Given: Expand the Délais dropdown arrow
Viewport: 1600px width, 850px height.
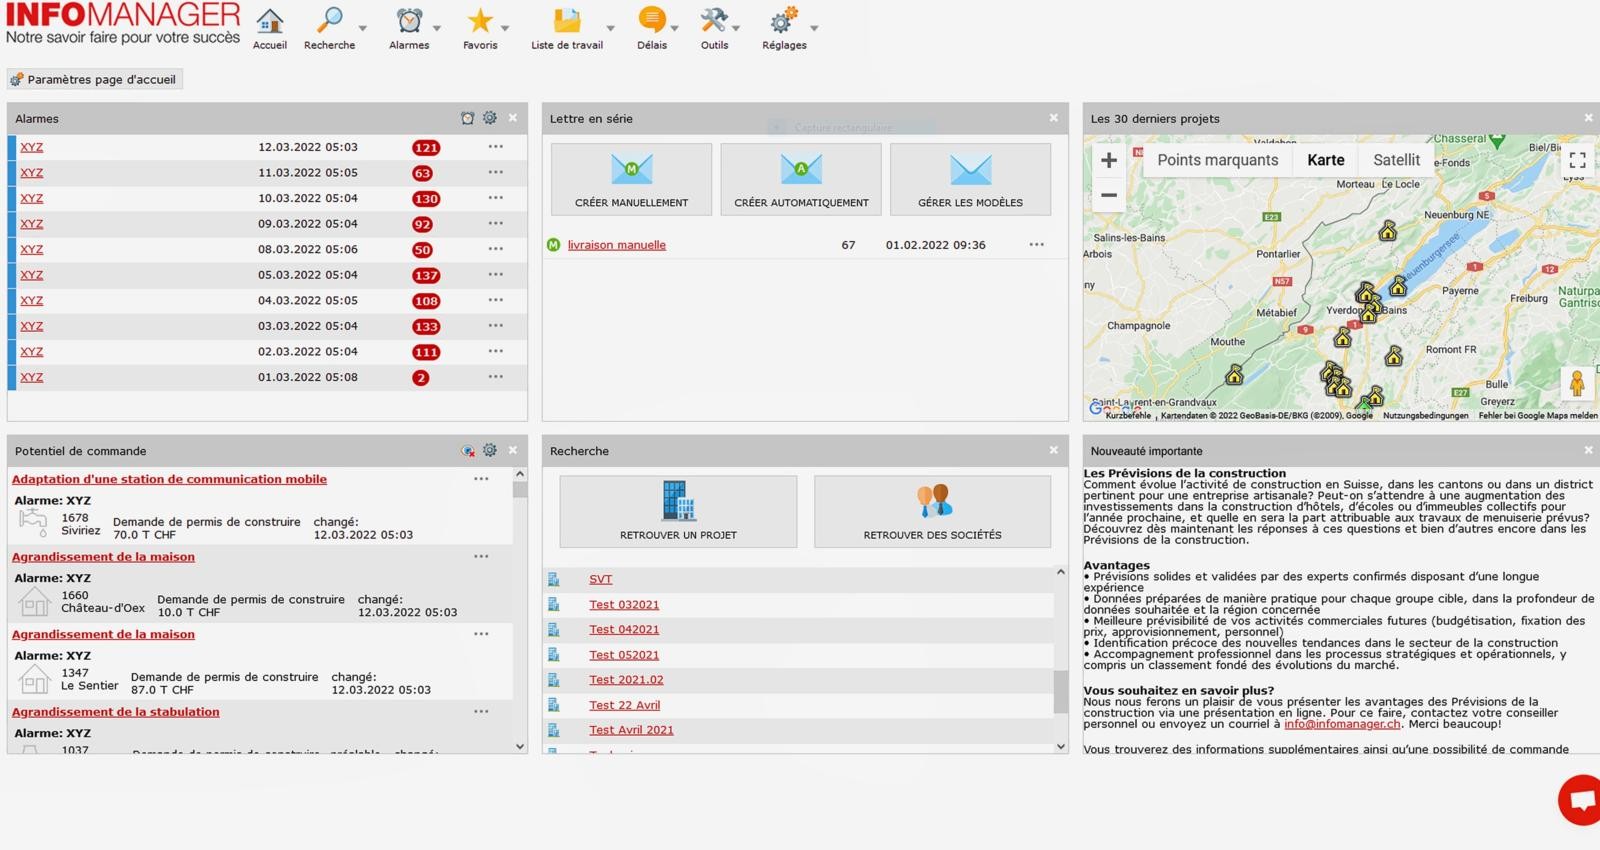Looking at the screenshot, I should pyautogui.click(x=675, y=28).
